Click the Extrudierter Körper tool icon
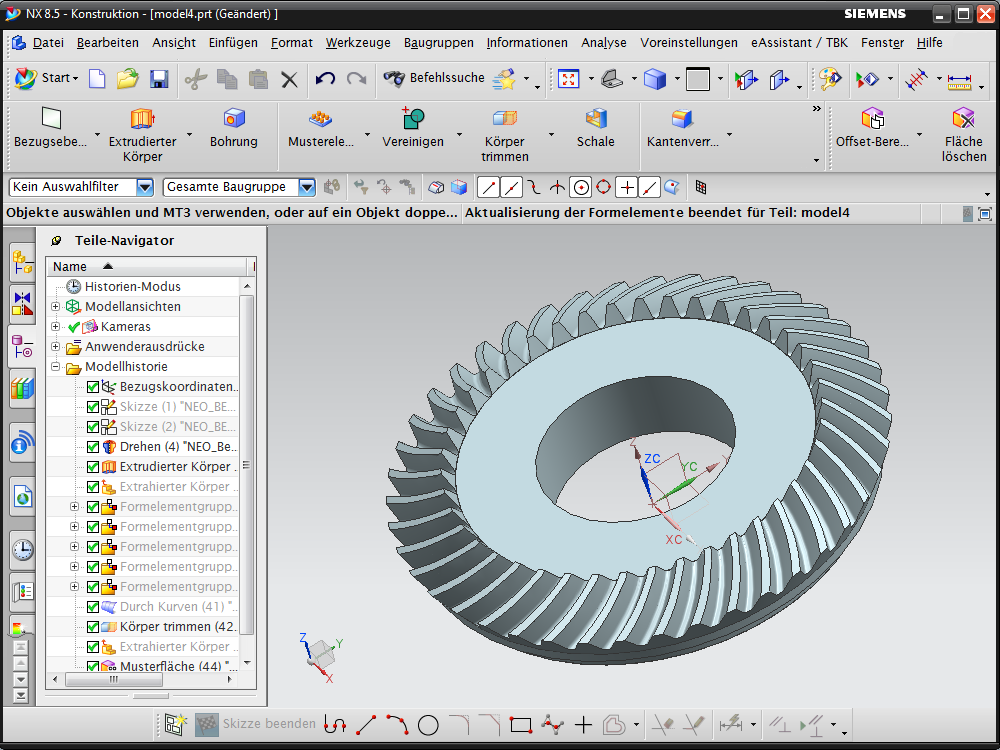Image resolution: width=1000 pixels, height=750 pixels. [142, 120]
